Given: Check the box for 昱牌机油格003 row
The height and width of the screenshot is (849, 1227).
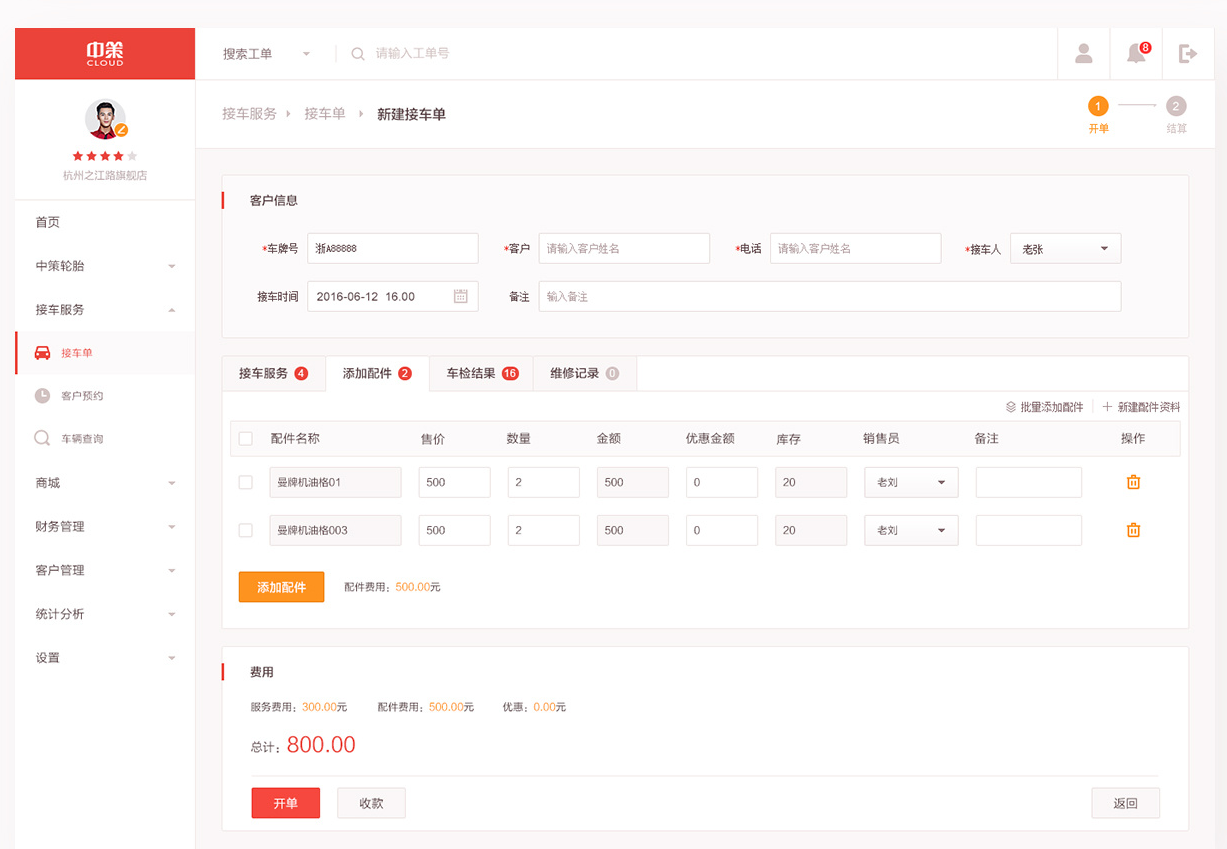Looking at the screenshot, I should pos(246,530).
